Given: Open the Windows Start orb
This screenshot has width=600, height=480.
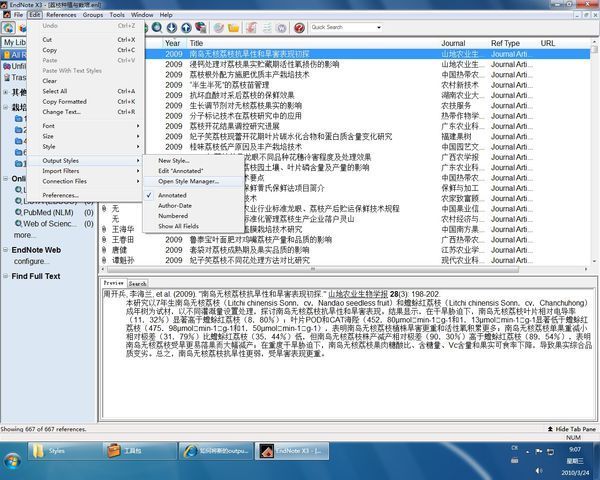Looking at the screenshot, I should 12,460.
